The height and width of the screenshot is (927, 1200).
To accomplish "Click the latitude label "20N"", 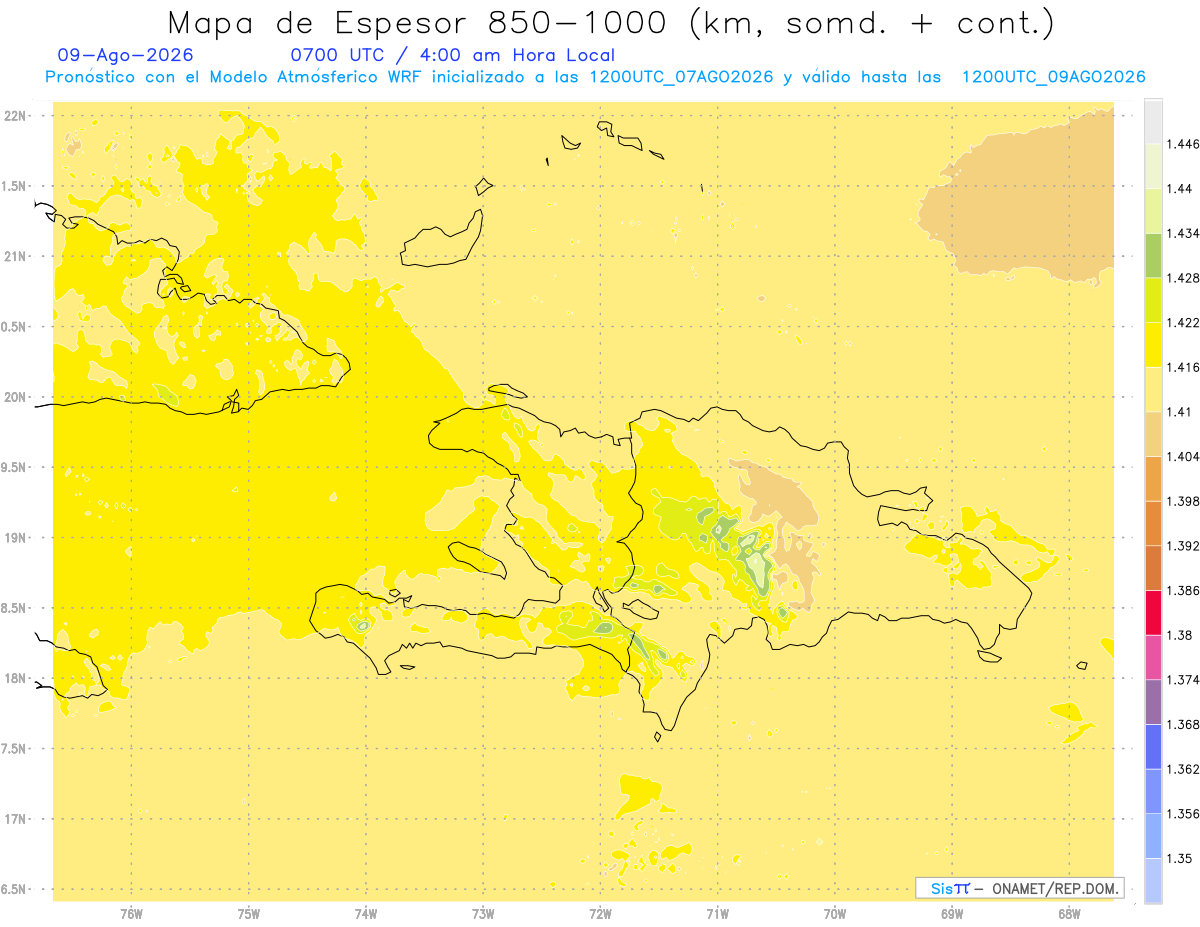I will (x=16, y=397).
